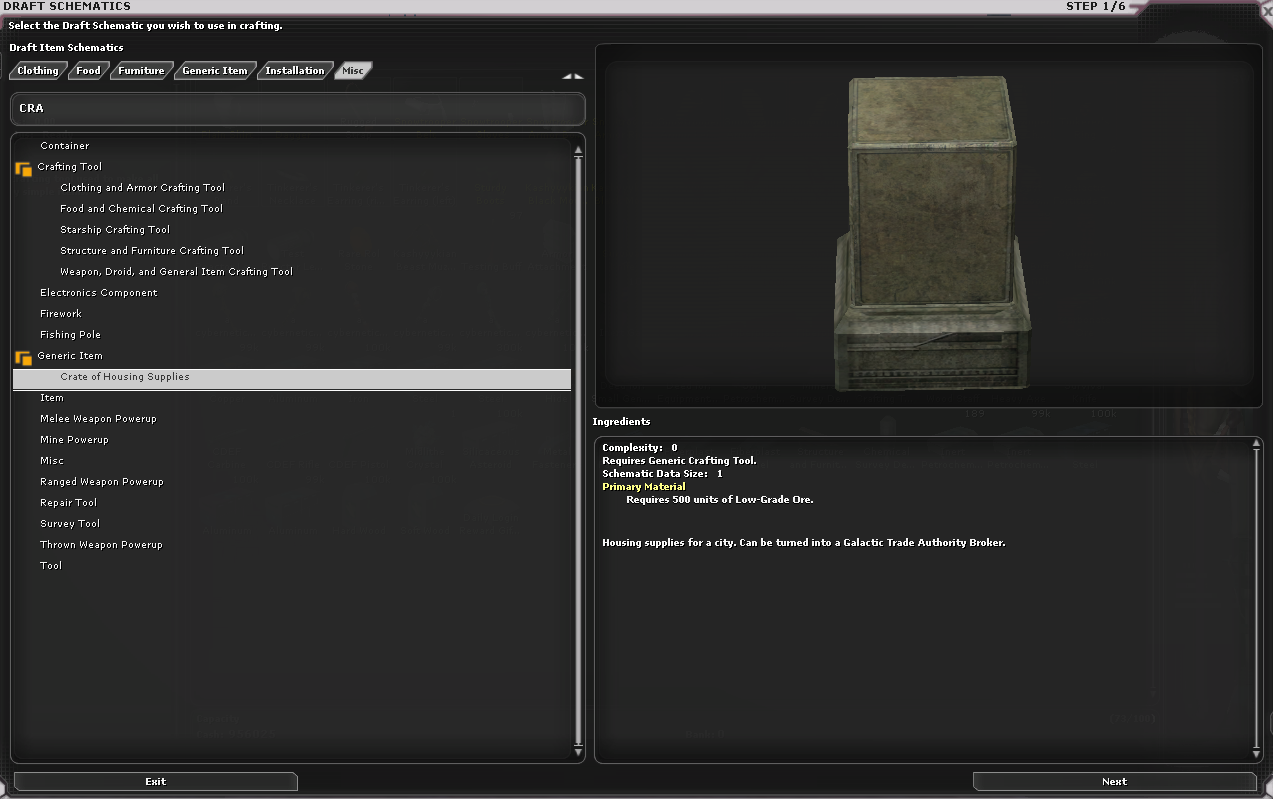1273x799 pixels.
Task: Choose Crate of Housing Supplies
Action: (x=124, y=377)
